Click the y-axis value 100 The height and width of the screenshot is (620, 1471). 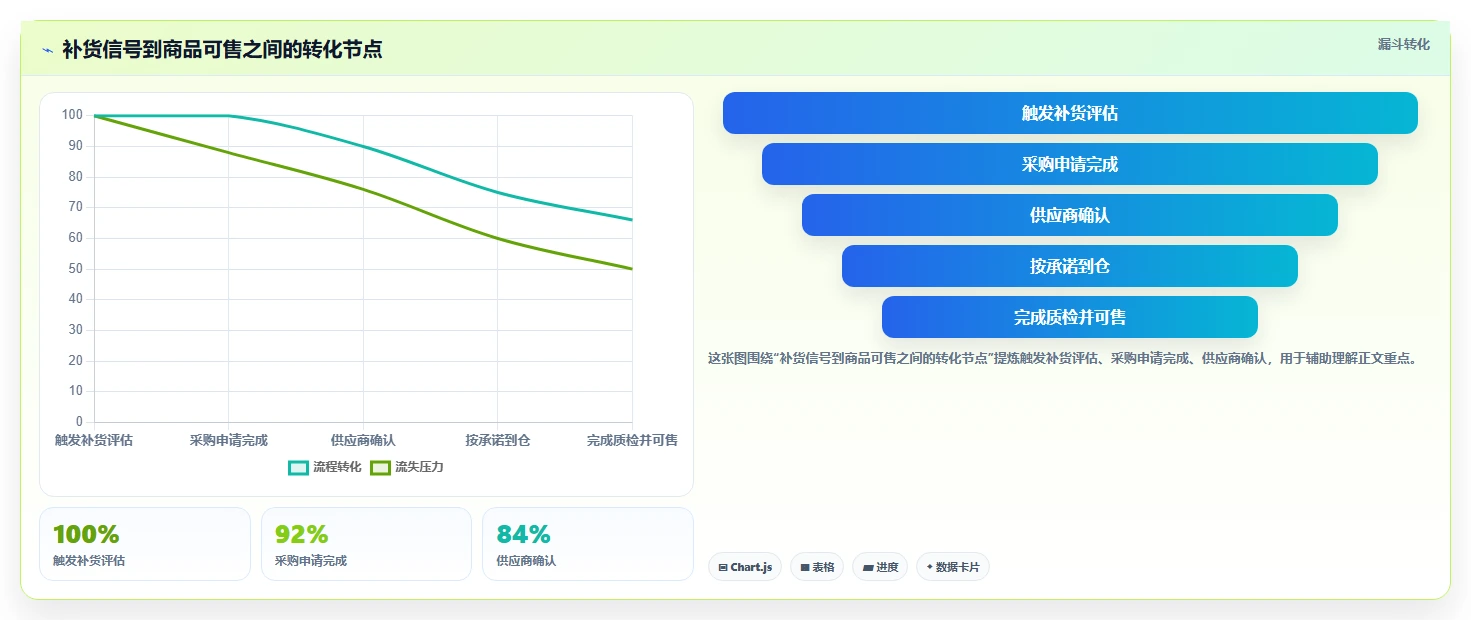[x=72, y=115]
